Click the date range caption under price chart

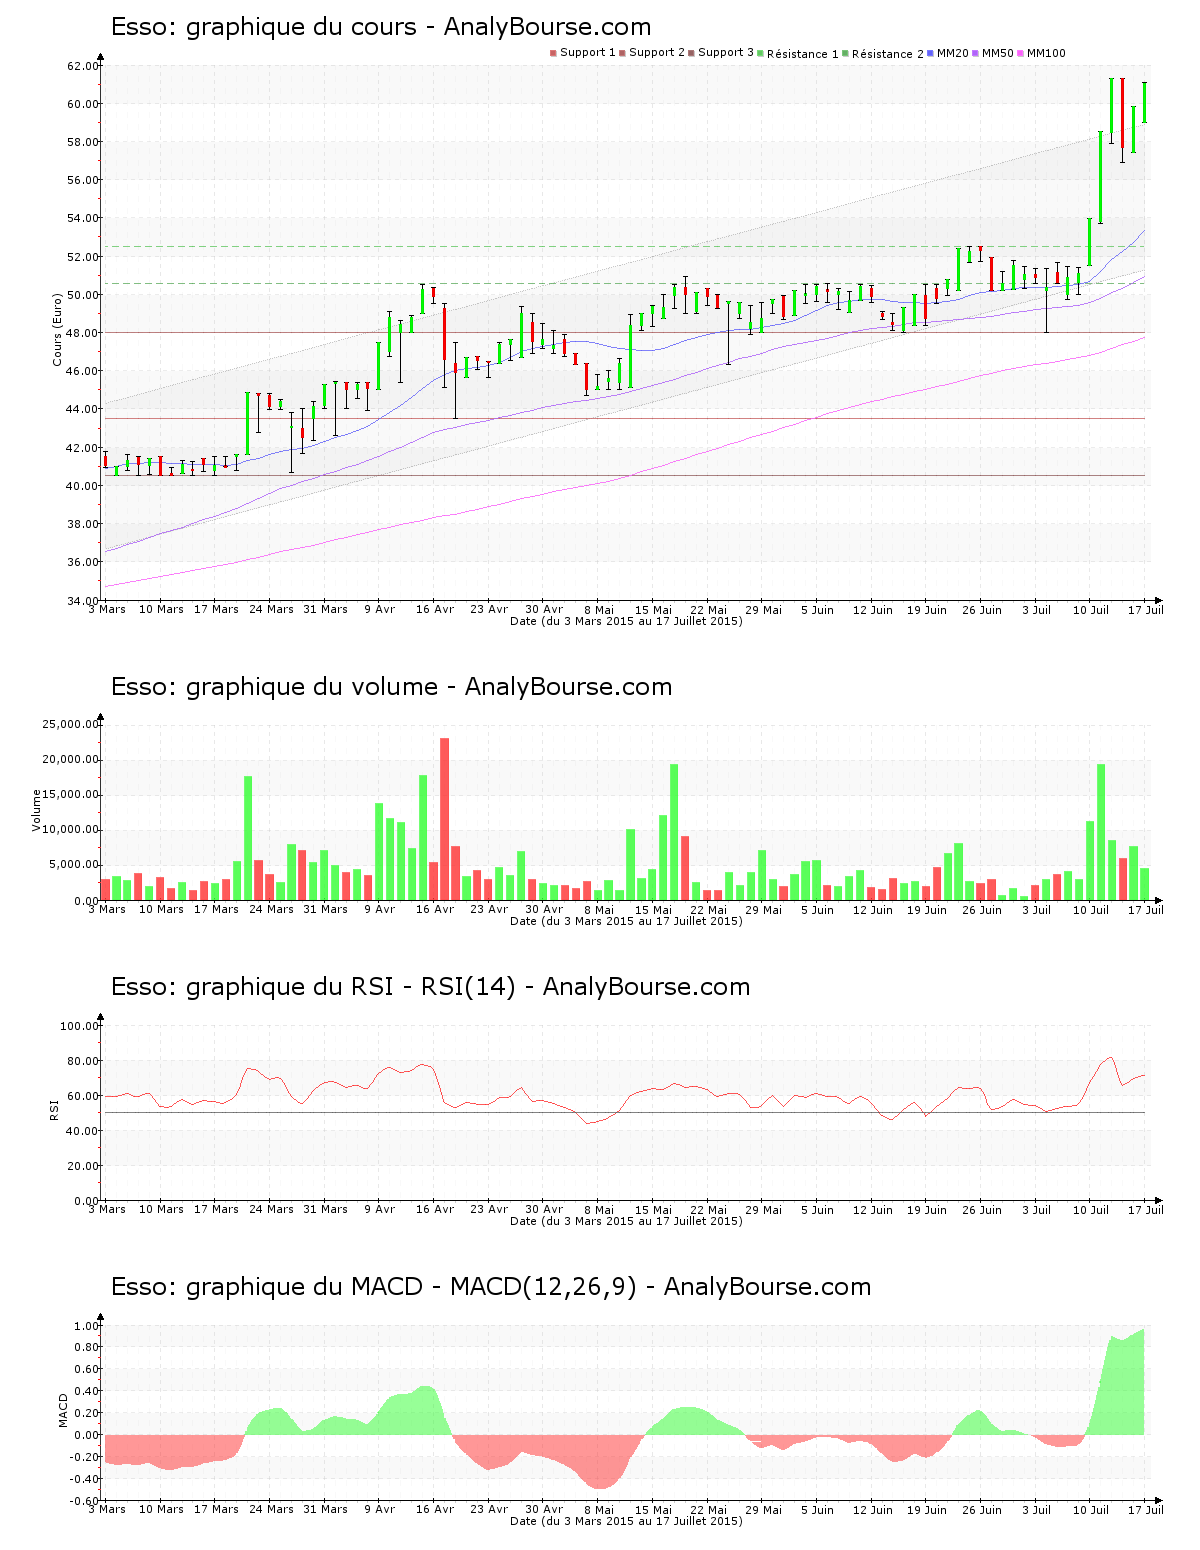626,621
